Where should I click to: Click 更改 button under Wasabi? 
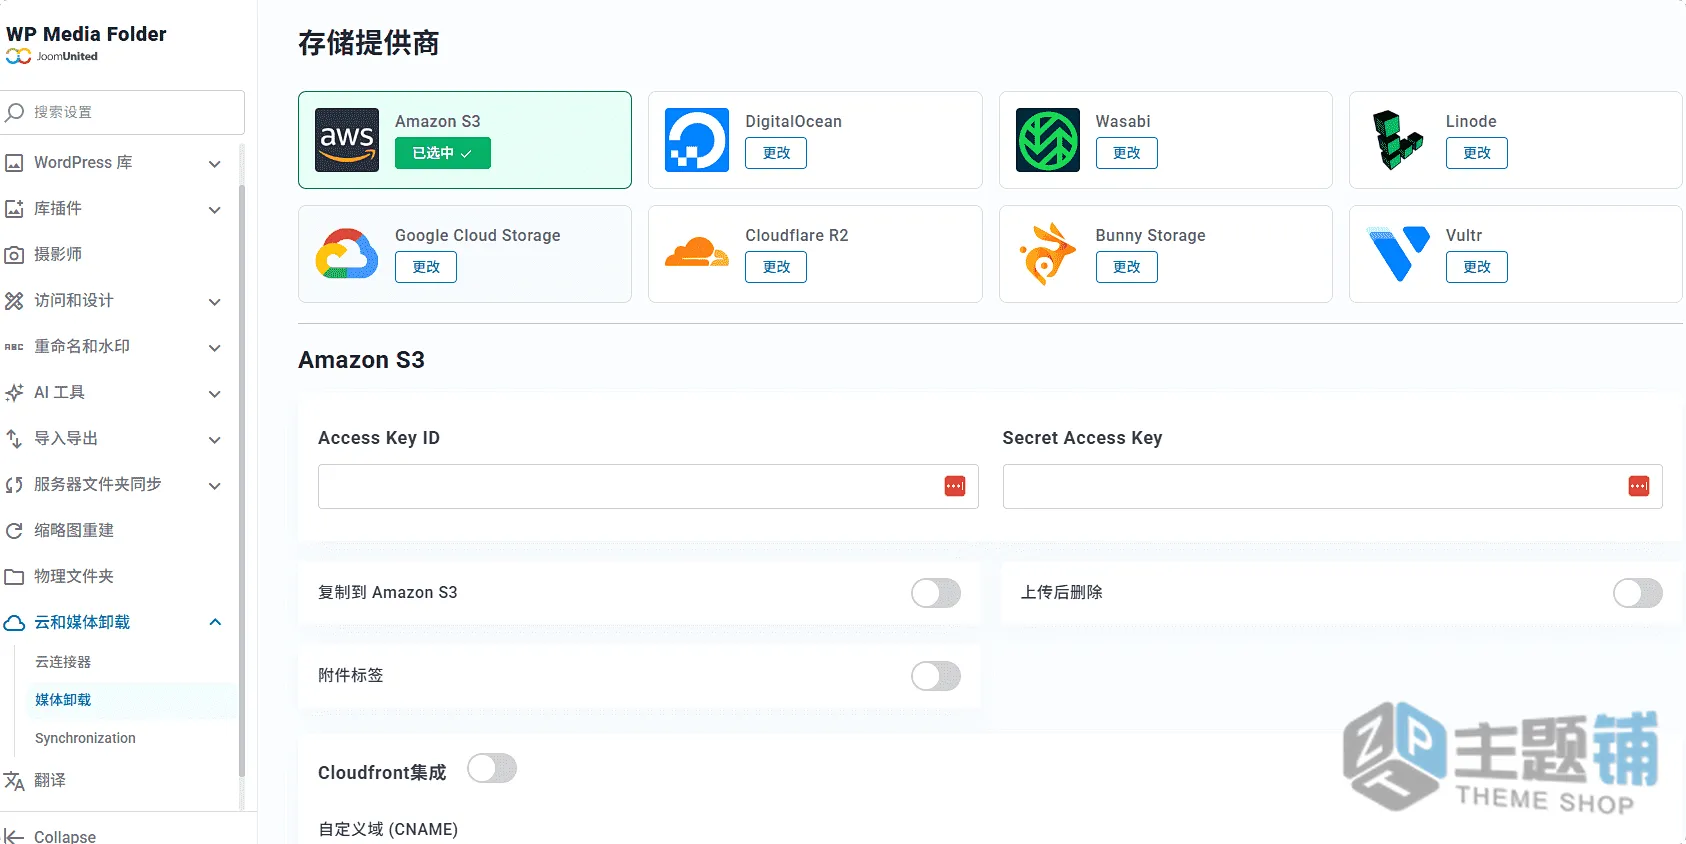[1127, 153]
